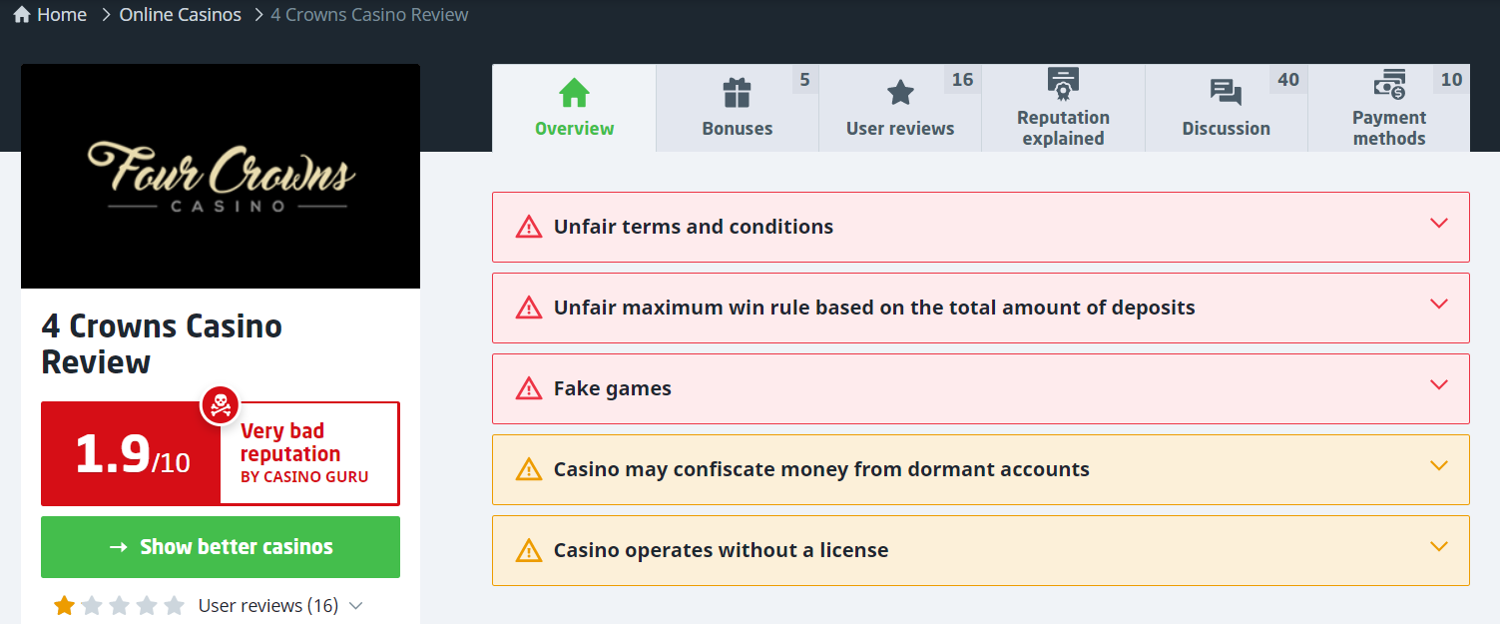Go to Online Casinos breadcrumb link
Screen dimensions: 1500x624
pyautogui.click(x=180, y=15)
